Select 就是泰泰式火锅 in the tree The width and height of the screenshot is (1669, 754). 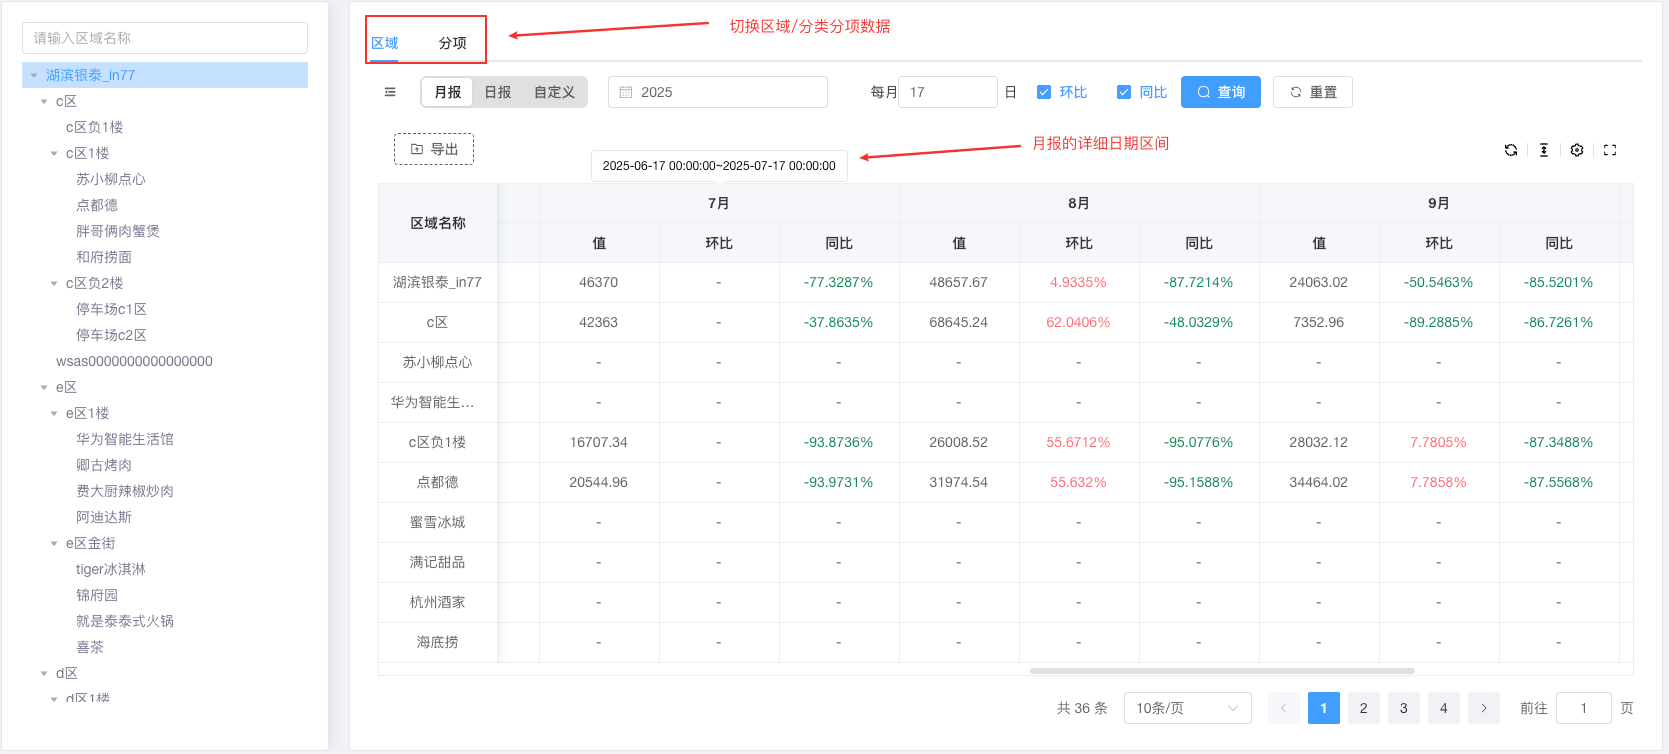pos(125,621)
